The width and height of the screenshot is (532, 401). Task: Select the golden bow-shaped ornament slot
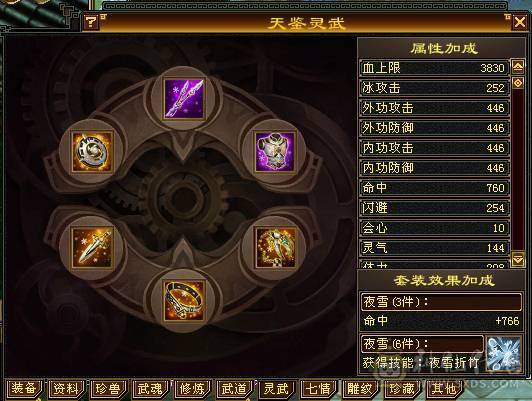tap(275, 247)
